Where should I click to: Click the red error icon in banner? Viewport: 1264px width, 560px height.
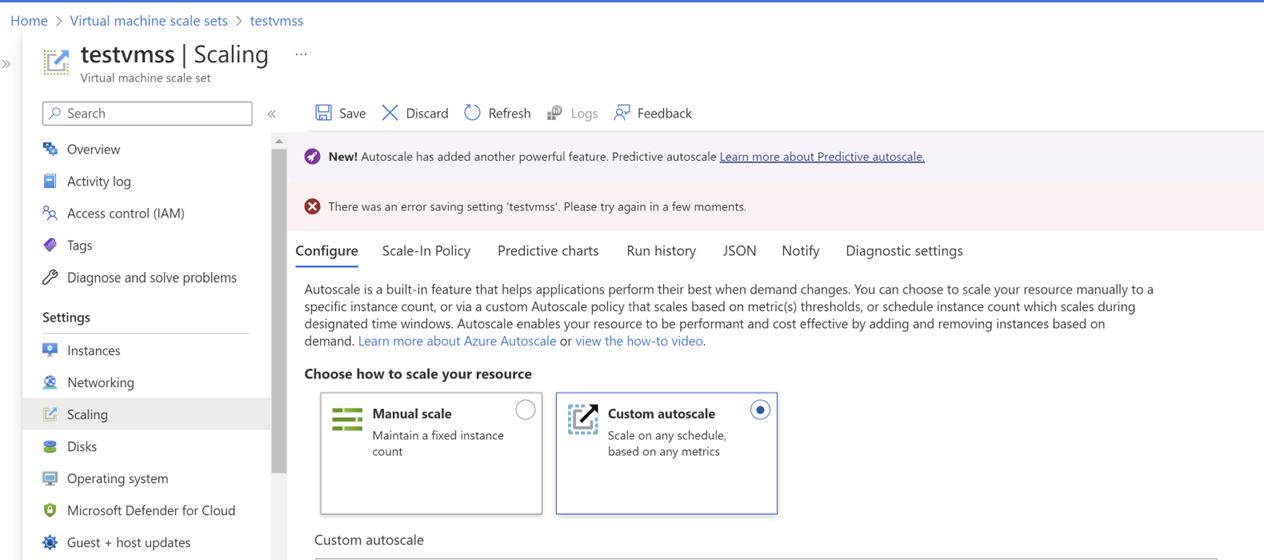pyautogui.click(x=312, y=206)
